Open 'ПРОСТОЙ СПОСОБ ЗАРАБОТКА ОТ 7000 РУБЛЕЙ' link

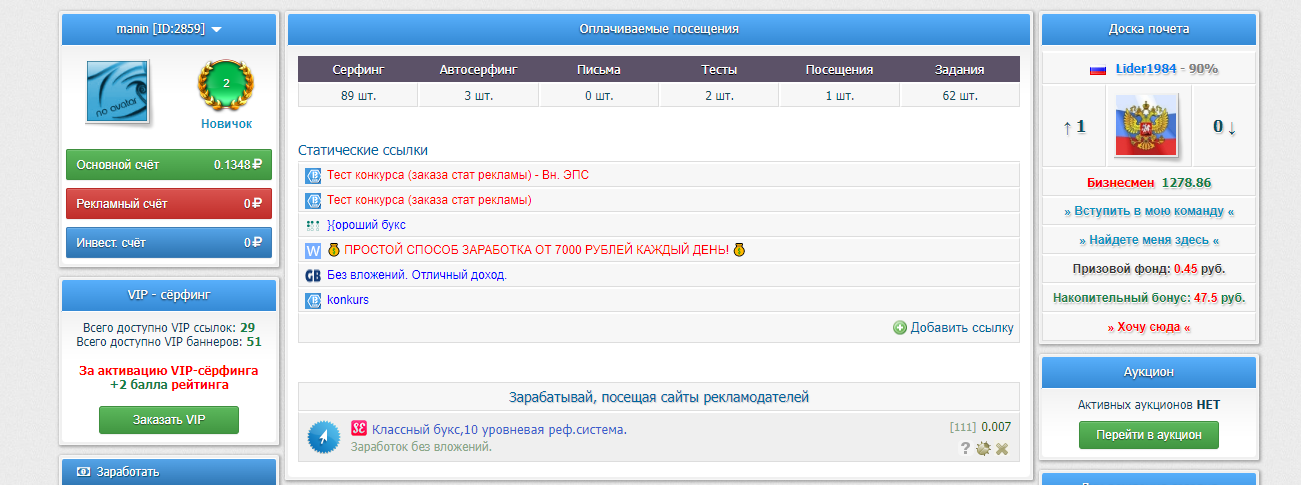pos(536,250)
